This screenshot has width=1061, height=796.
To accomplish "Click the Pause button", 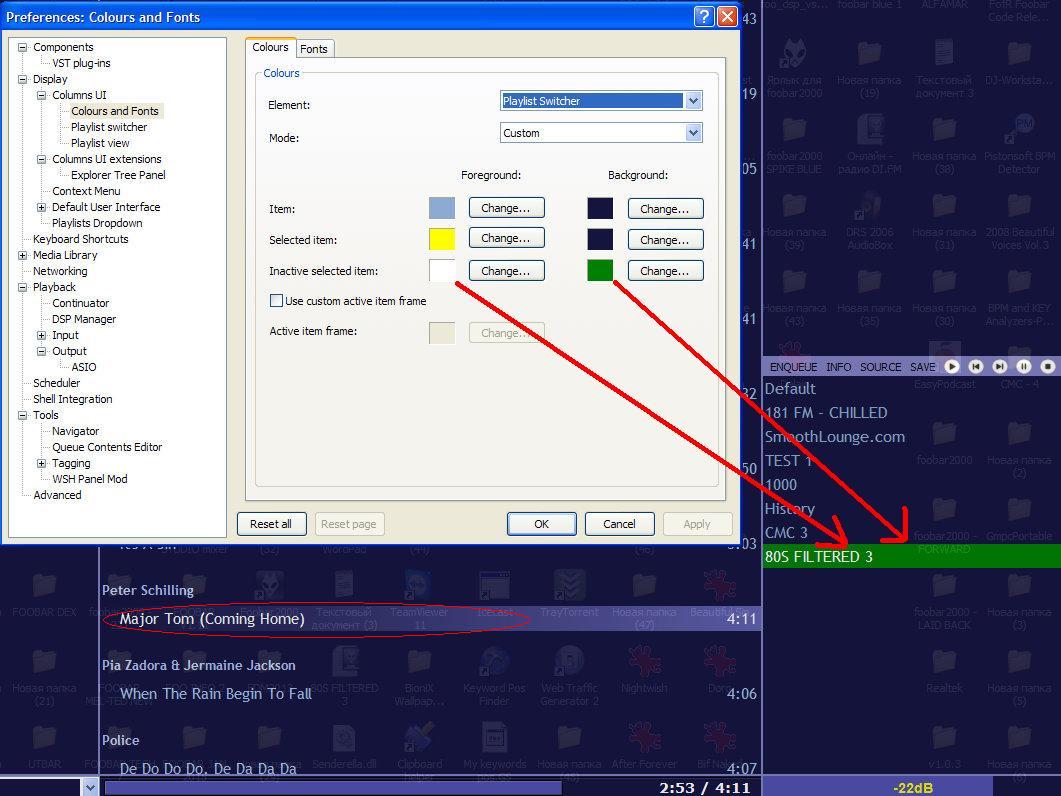I will click(1024, 366).
